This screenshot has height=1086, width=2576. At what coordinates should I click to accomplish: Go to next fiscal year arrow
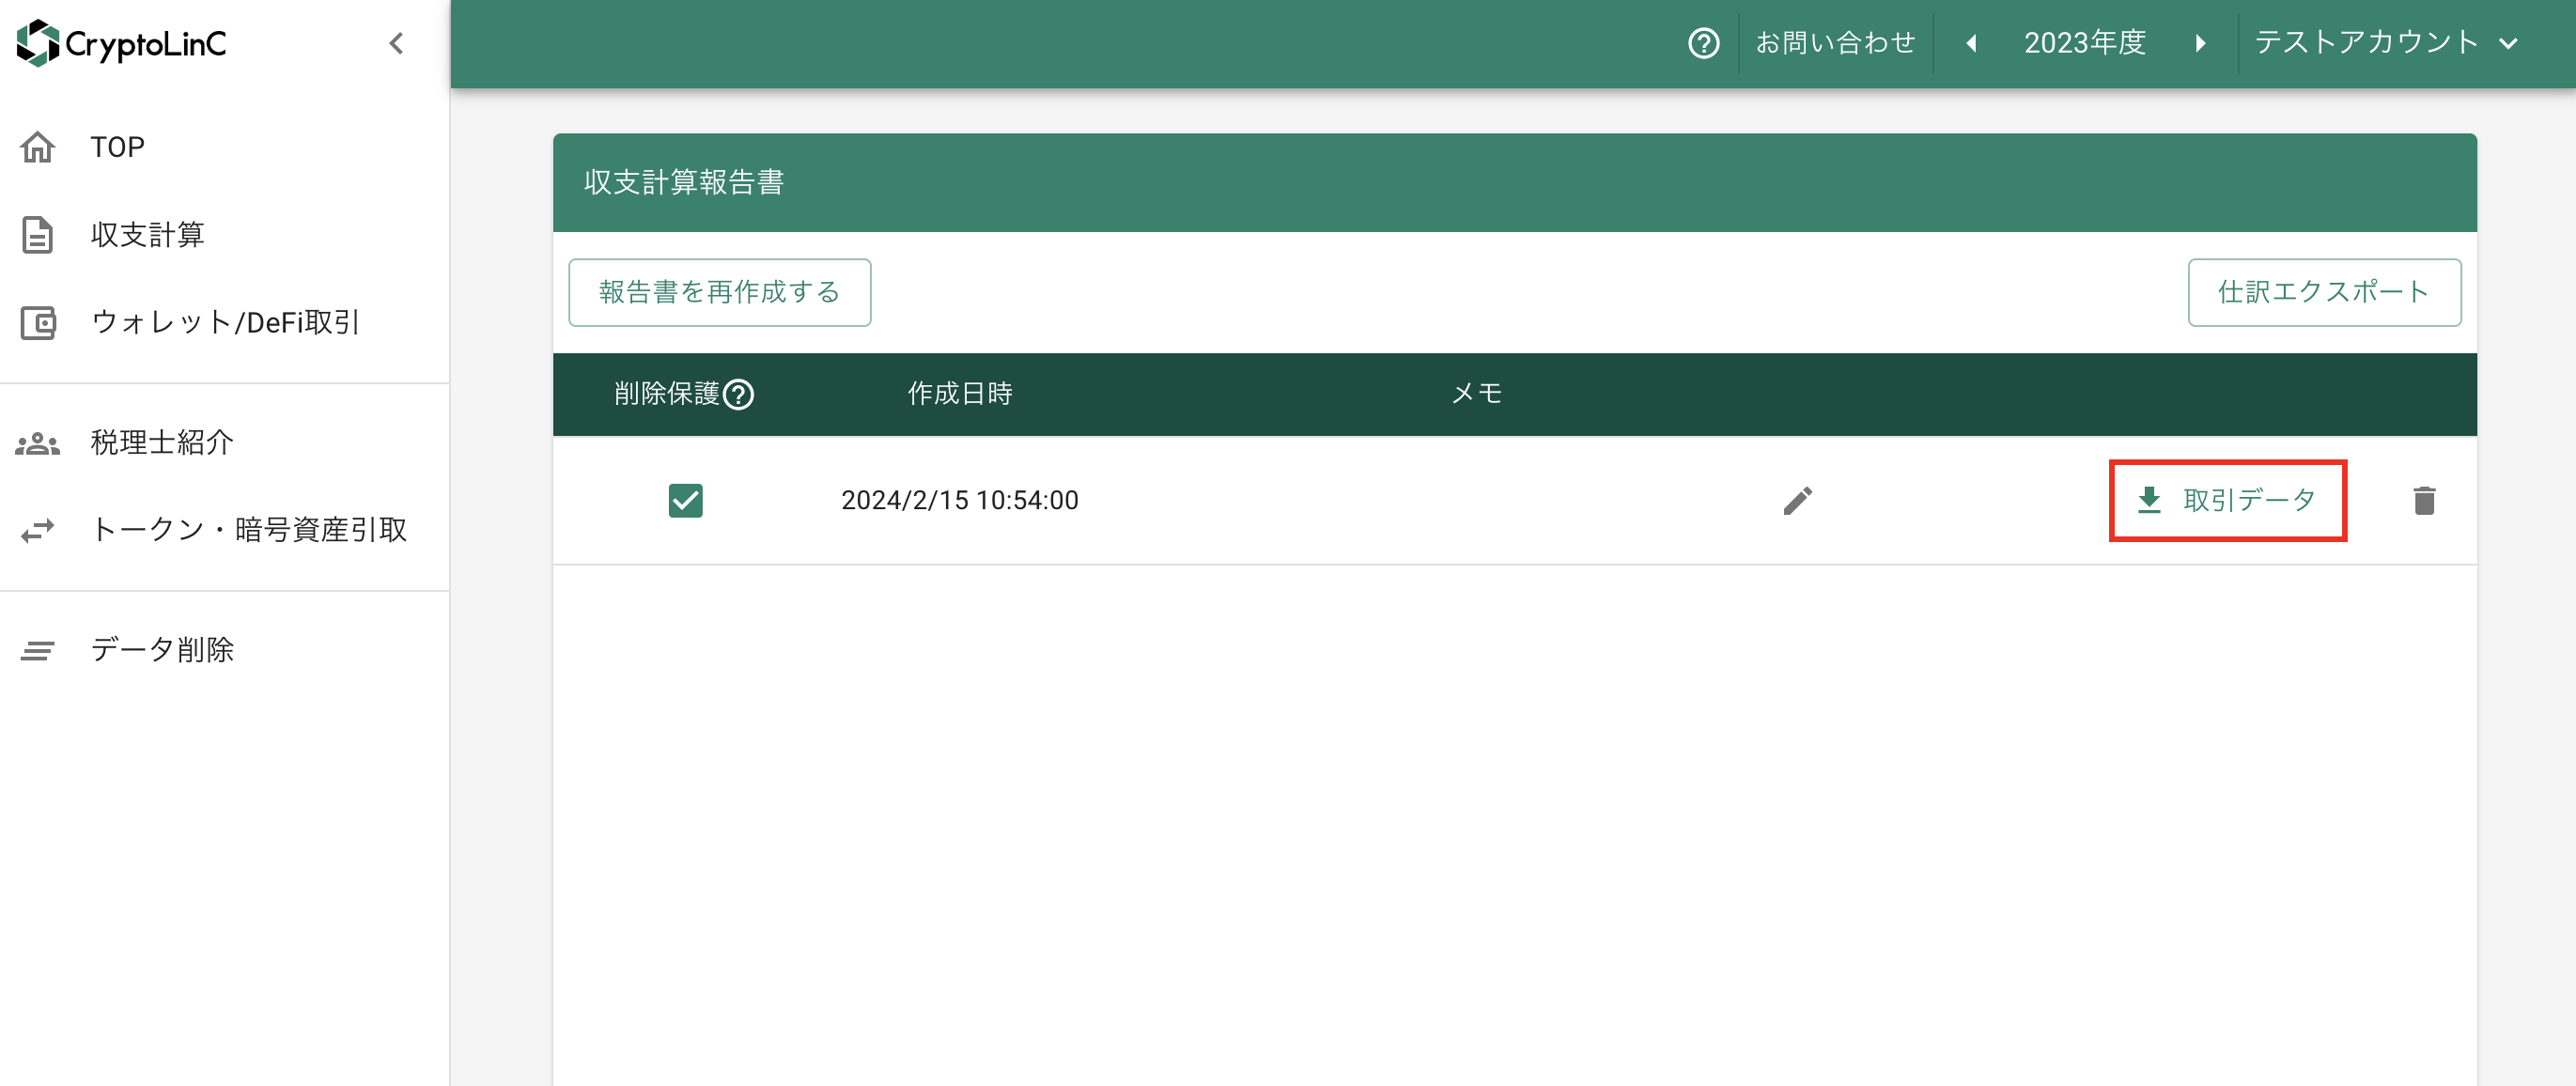[x=2200, y=43]
